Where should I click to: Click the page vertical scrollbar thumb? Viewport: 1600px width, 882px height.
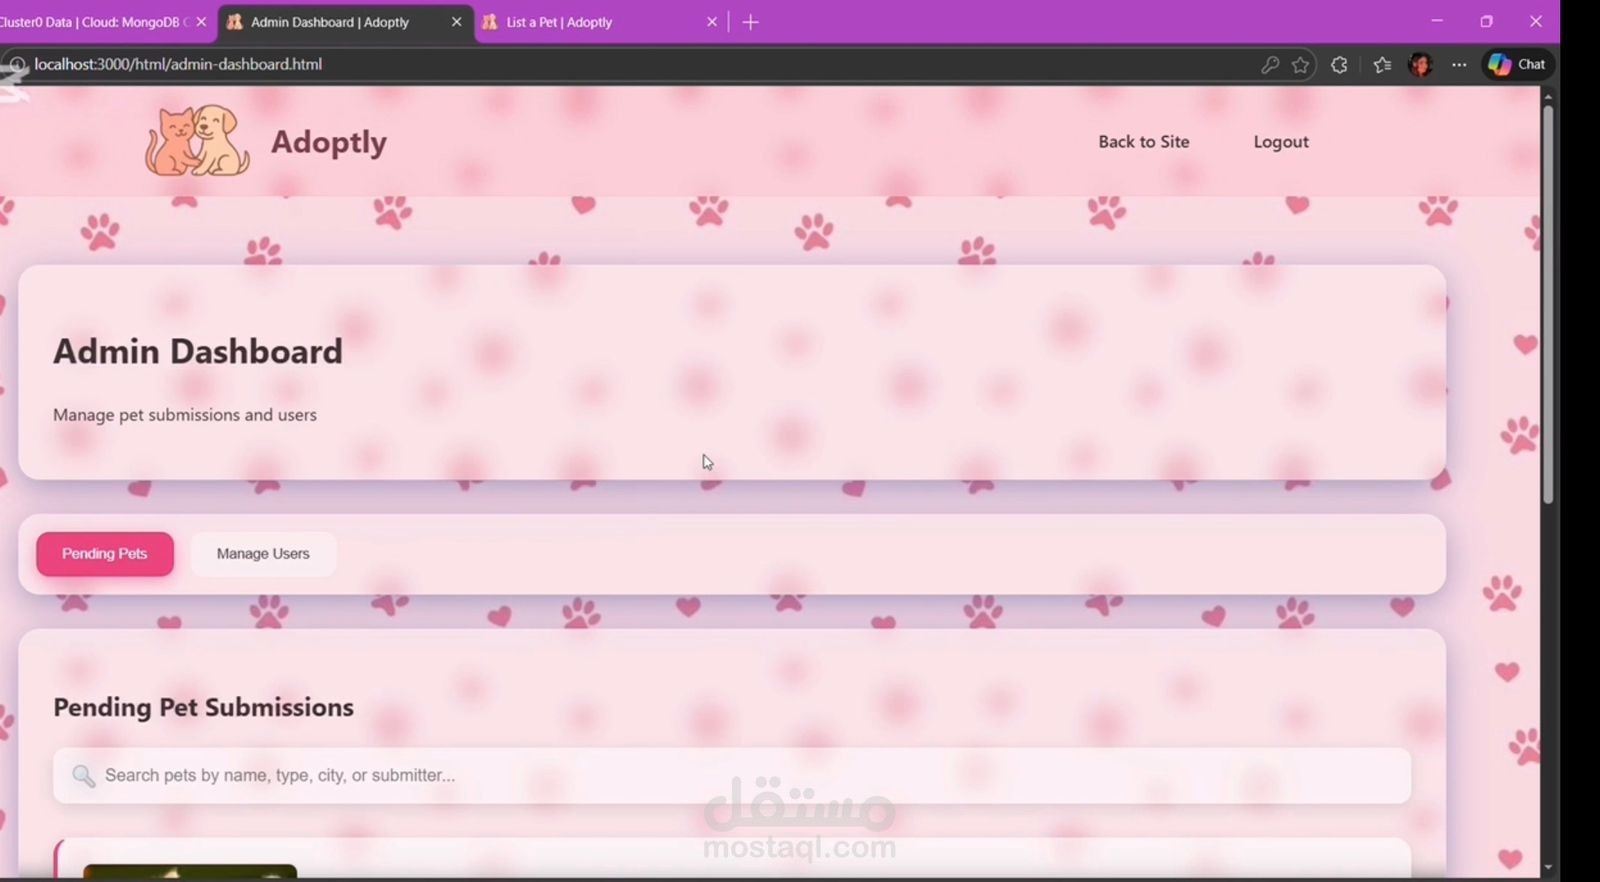coord(1548,303)
